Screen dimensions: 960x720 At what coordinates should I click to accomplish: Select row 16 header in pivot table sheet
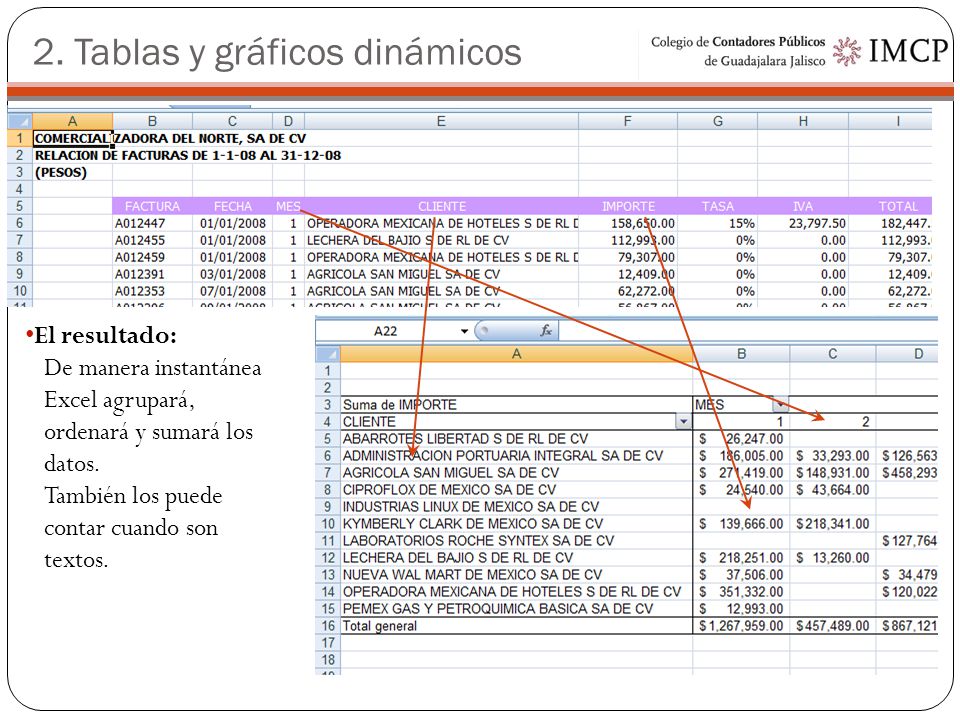328,626
